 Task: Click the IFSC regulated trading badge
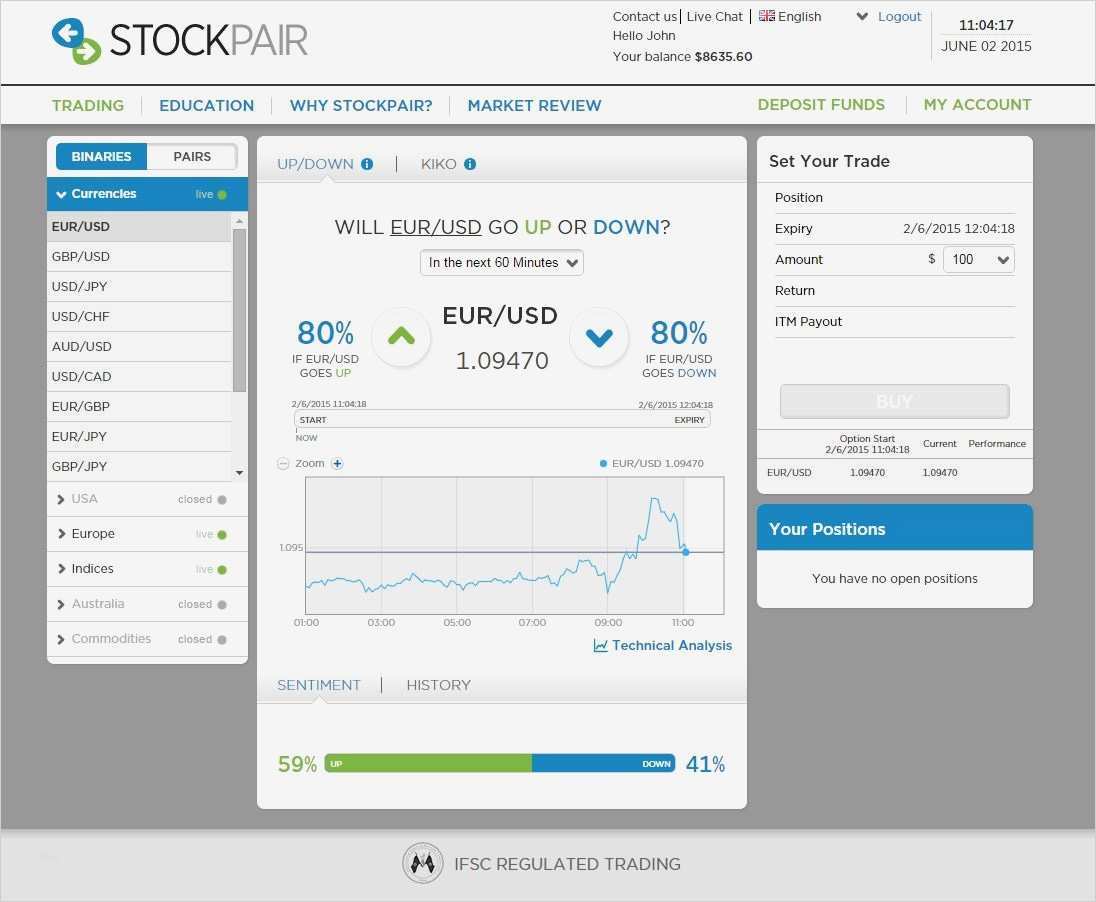(423, 864)
